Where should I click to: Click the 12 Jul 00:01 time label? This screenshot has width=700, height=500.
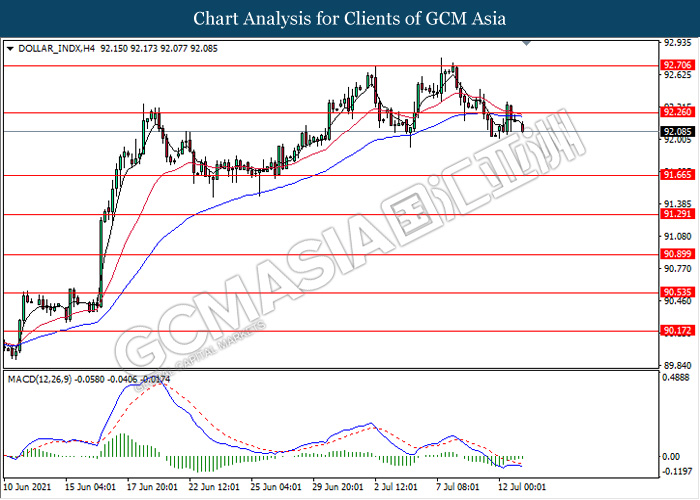point(522,487)
